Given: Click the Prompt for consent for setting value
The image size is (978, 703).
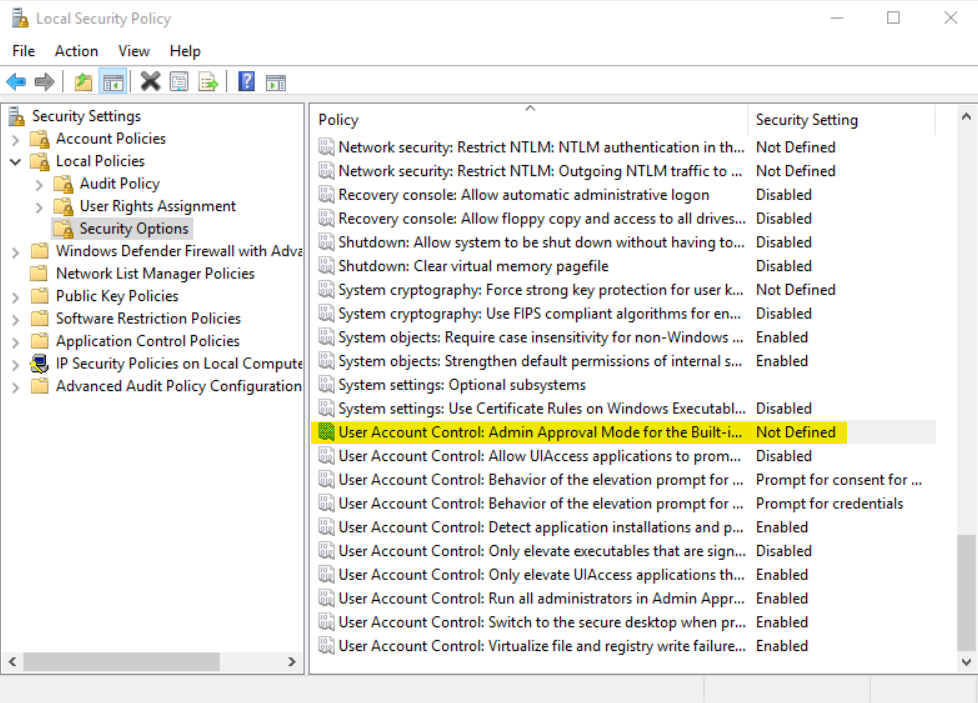Looking at the screenshot, I should coord(839,480).
